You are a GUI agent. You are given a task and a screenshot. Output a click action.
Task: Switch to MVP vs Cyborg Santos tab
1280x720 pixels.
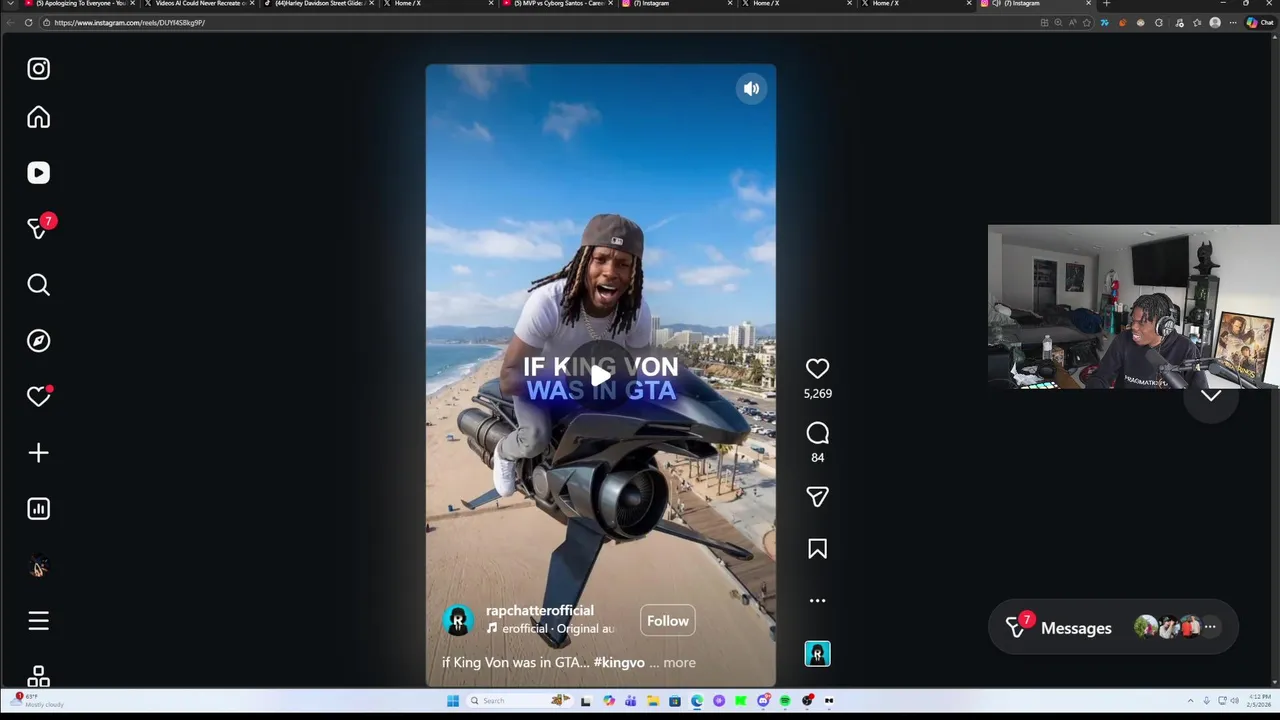coord(558,4)
